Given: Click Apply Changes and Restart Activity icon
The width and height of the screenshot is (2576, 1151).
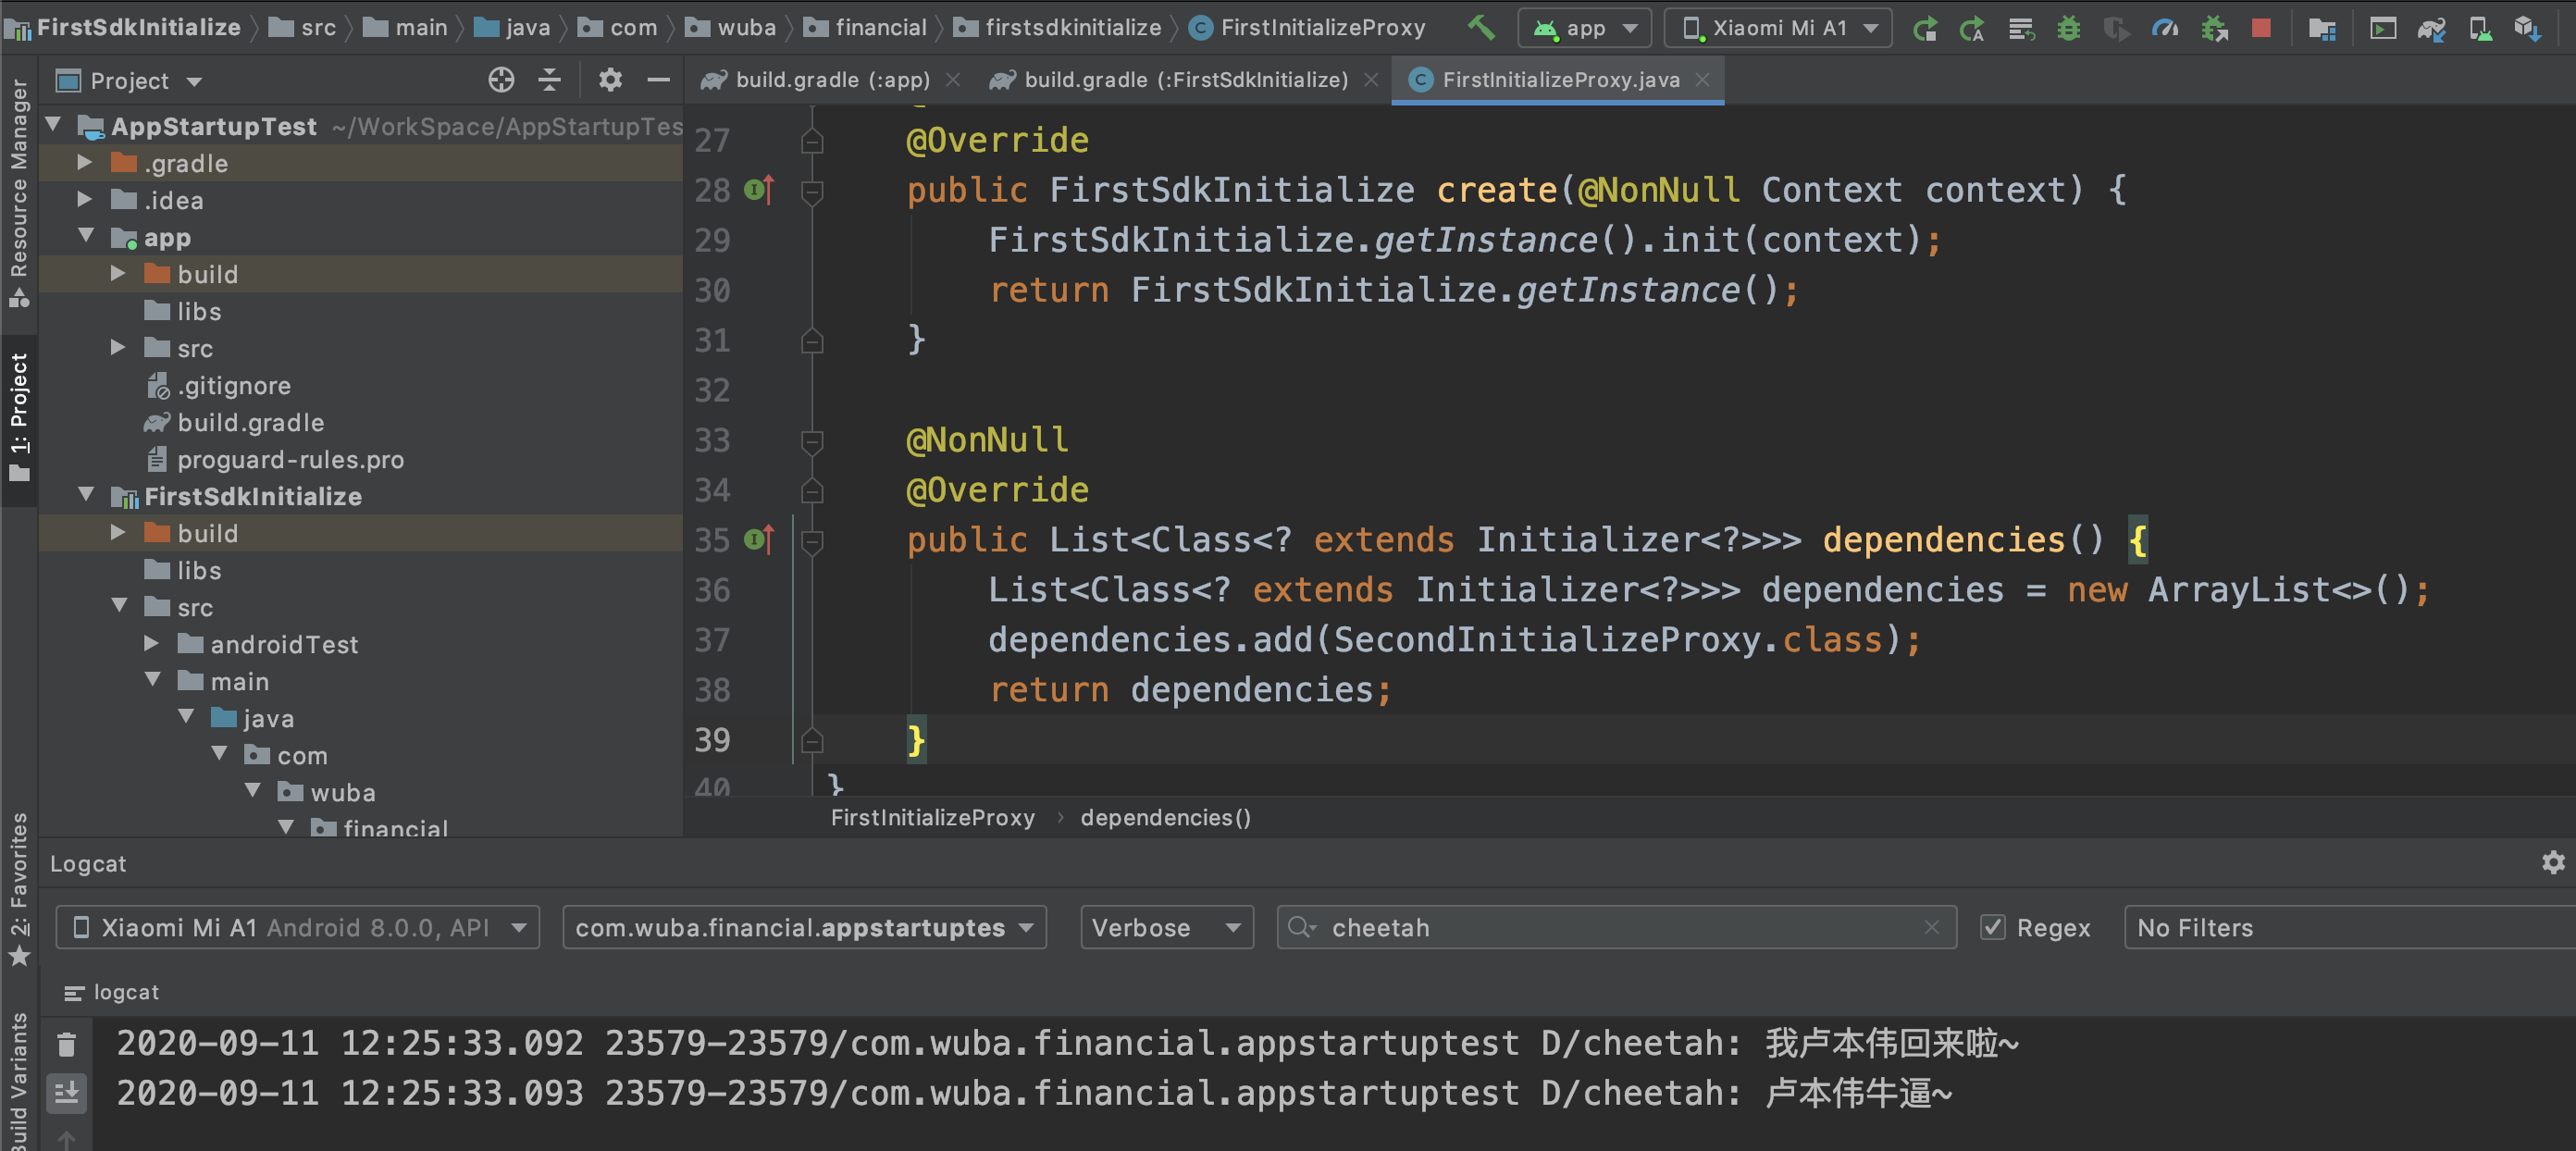Looking at the screenshot, I should pyautogui.click(x=1972, y=28).
